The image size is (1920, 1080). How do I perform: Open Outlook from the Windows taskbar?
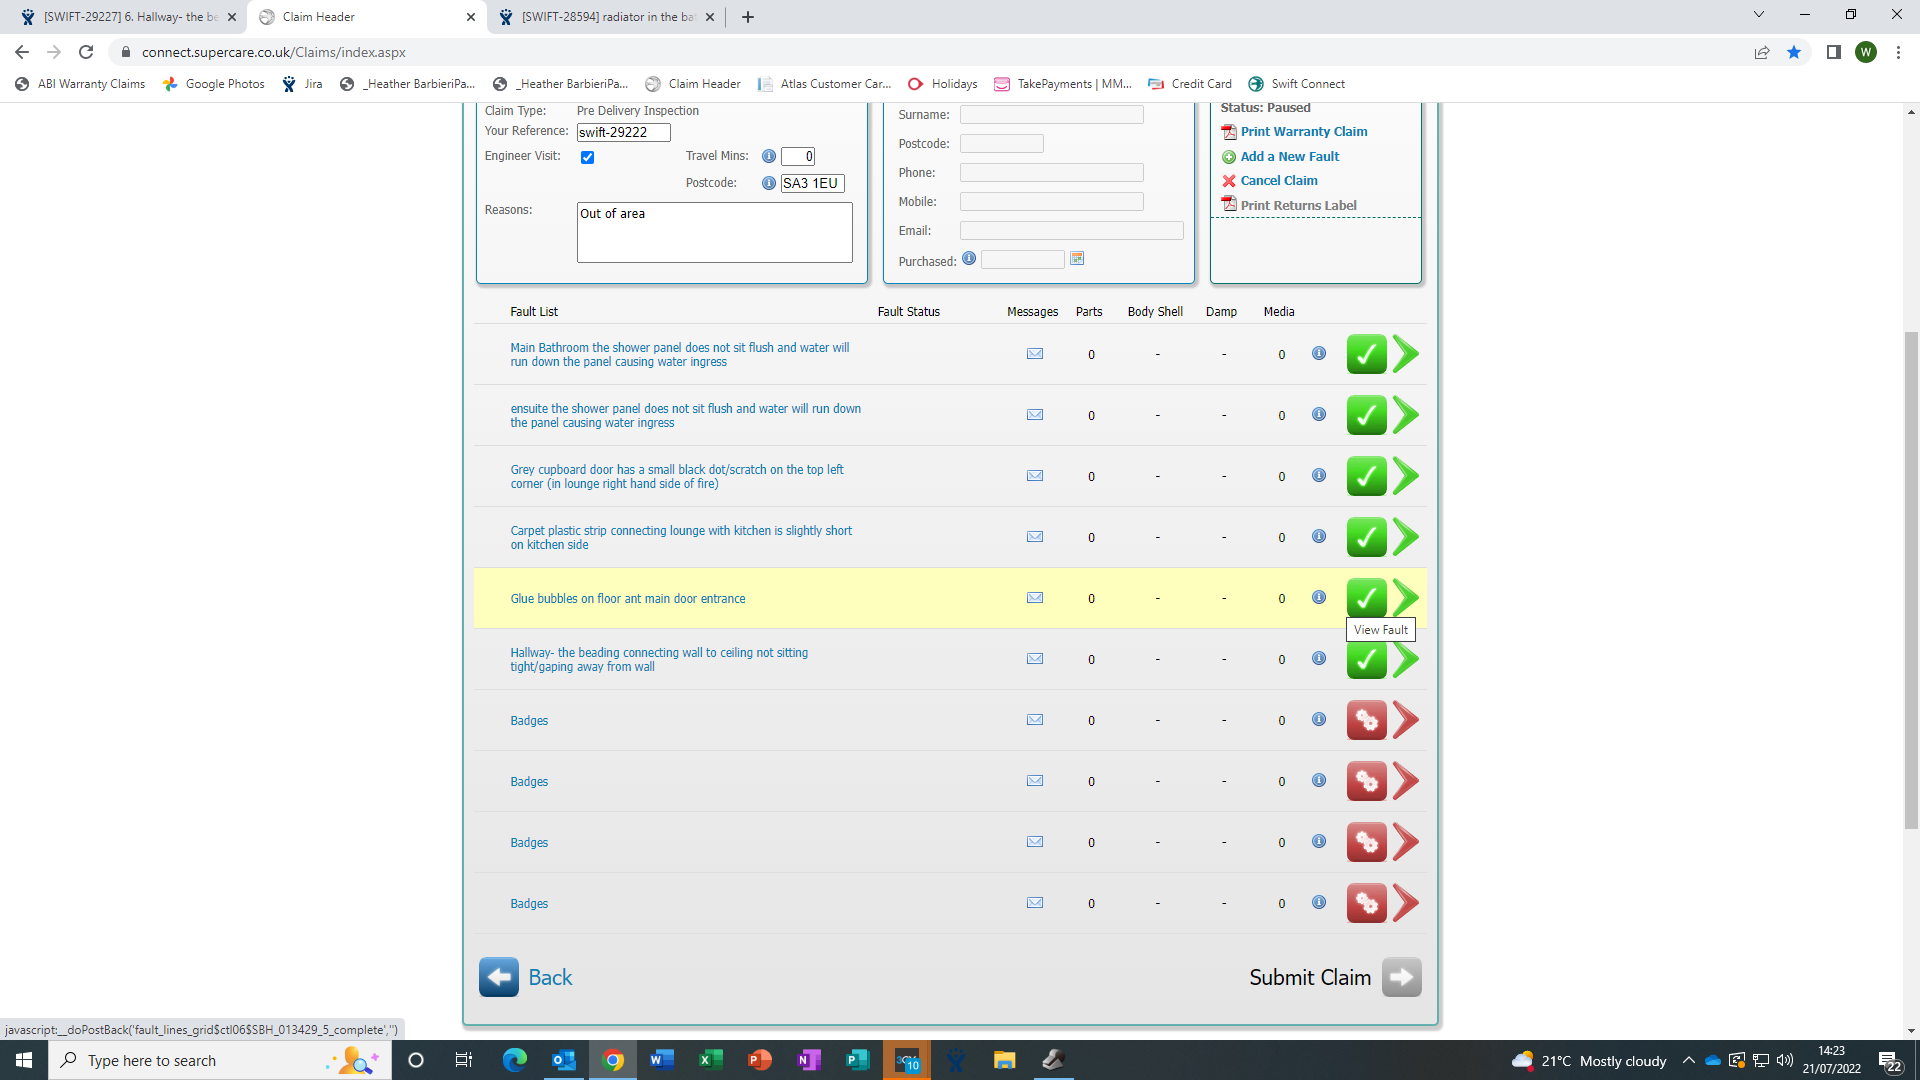click(x=564, y=1060)
